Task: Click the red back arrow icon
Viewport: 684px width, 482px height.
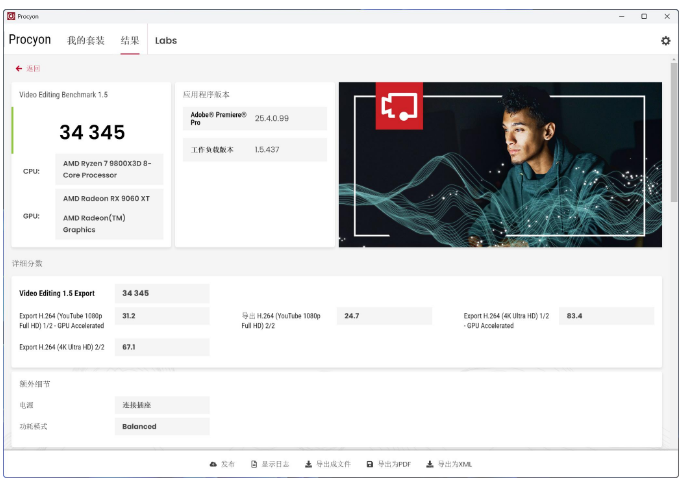Action: pos(19,69)
